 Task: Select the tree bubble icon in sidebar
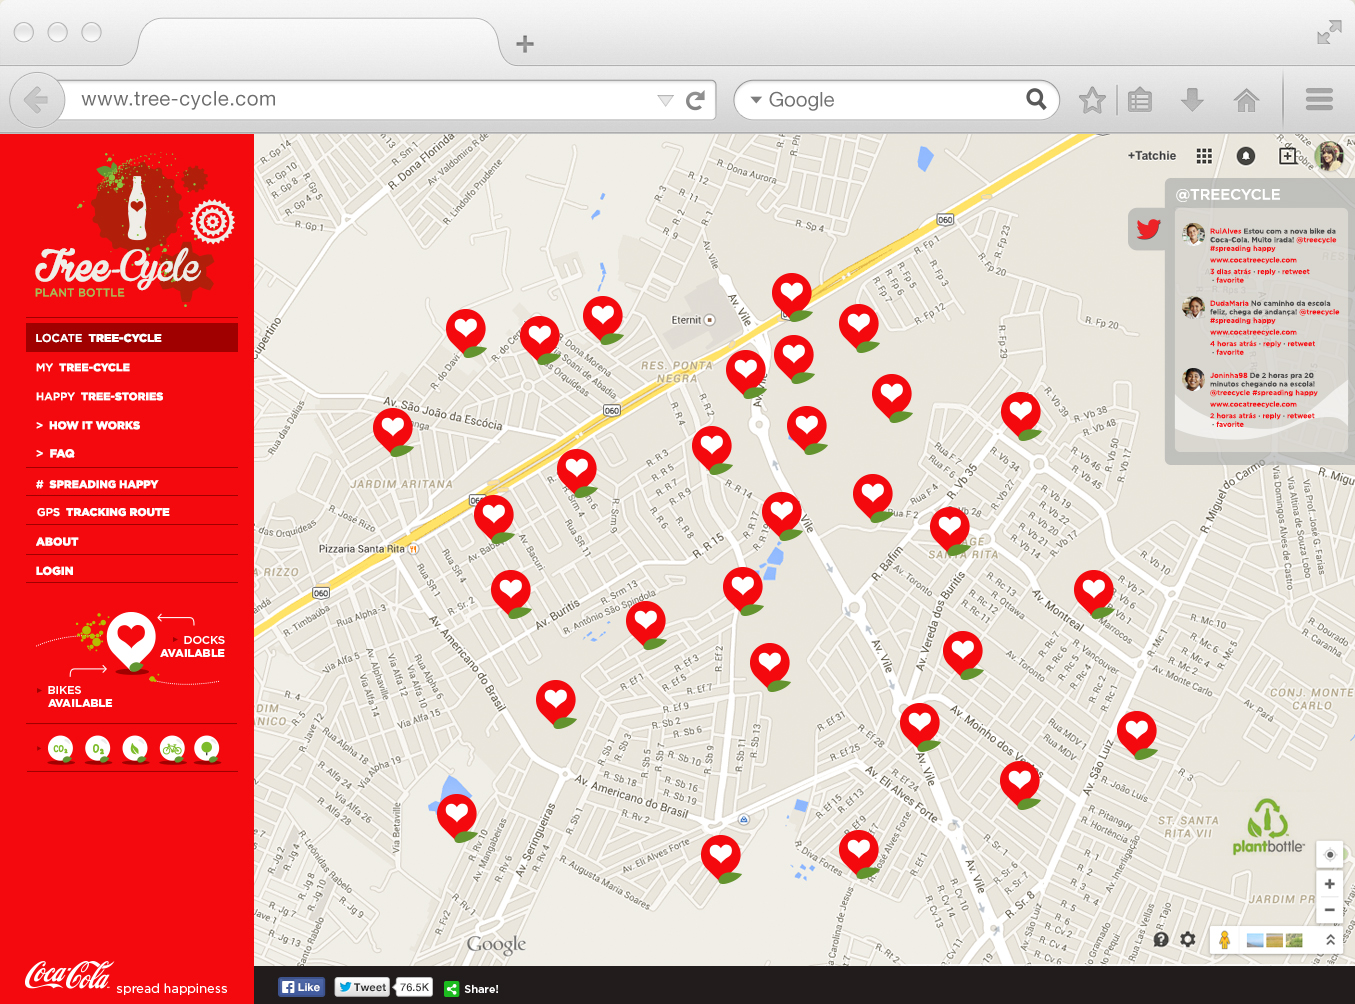pos(207,749)
